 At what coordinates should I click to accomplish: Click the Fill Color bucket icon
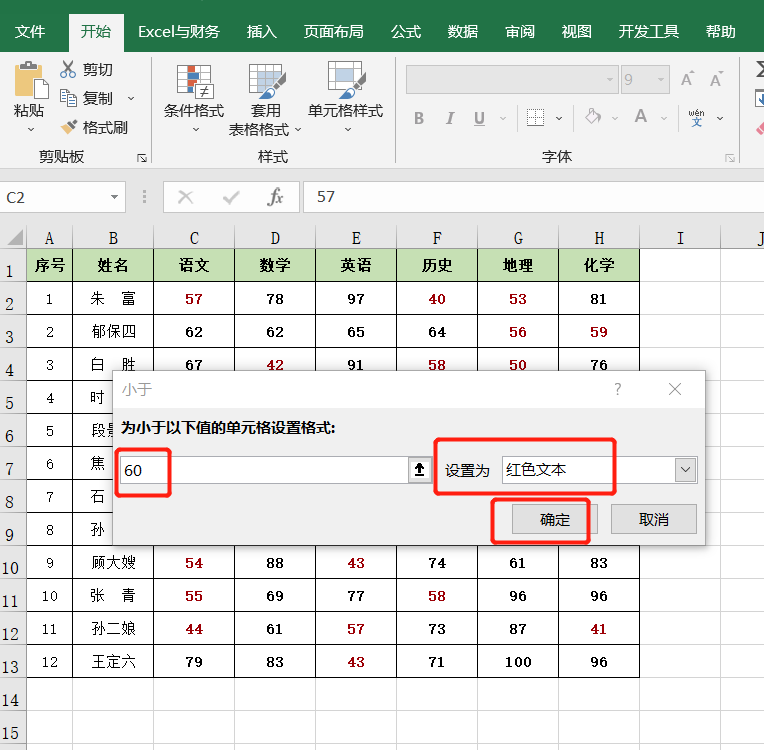[x=593, y=117]
